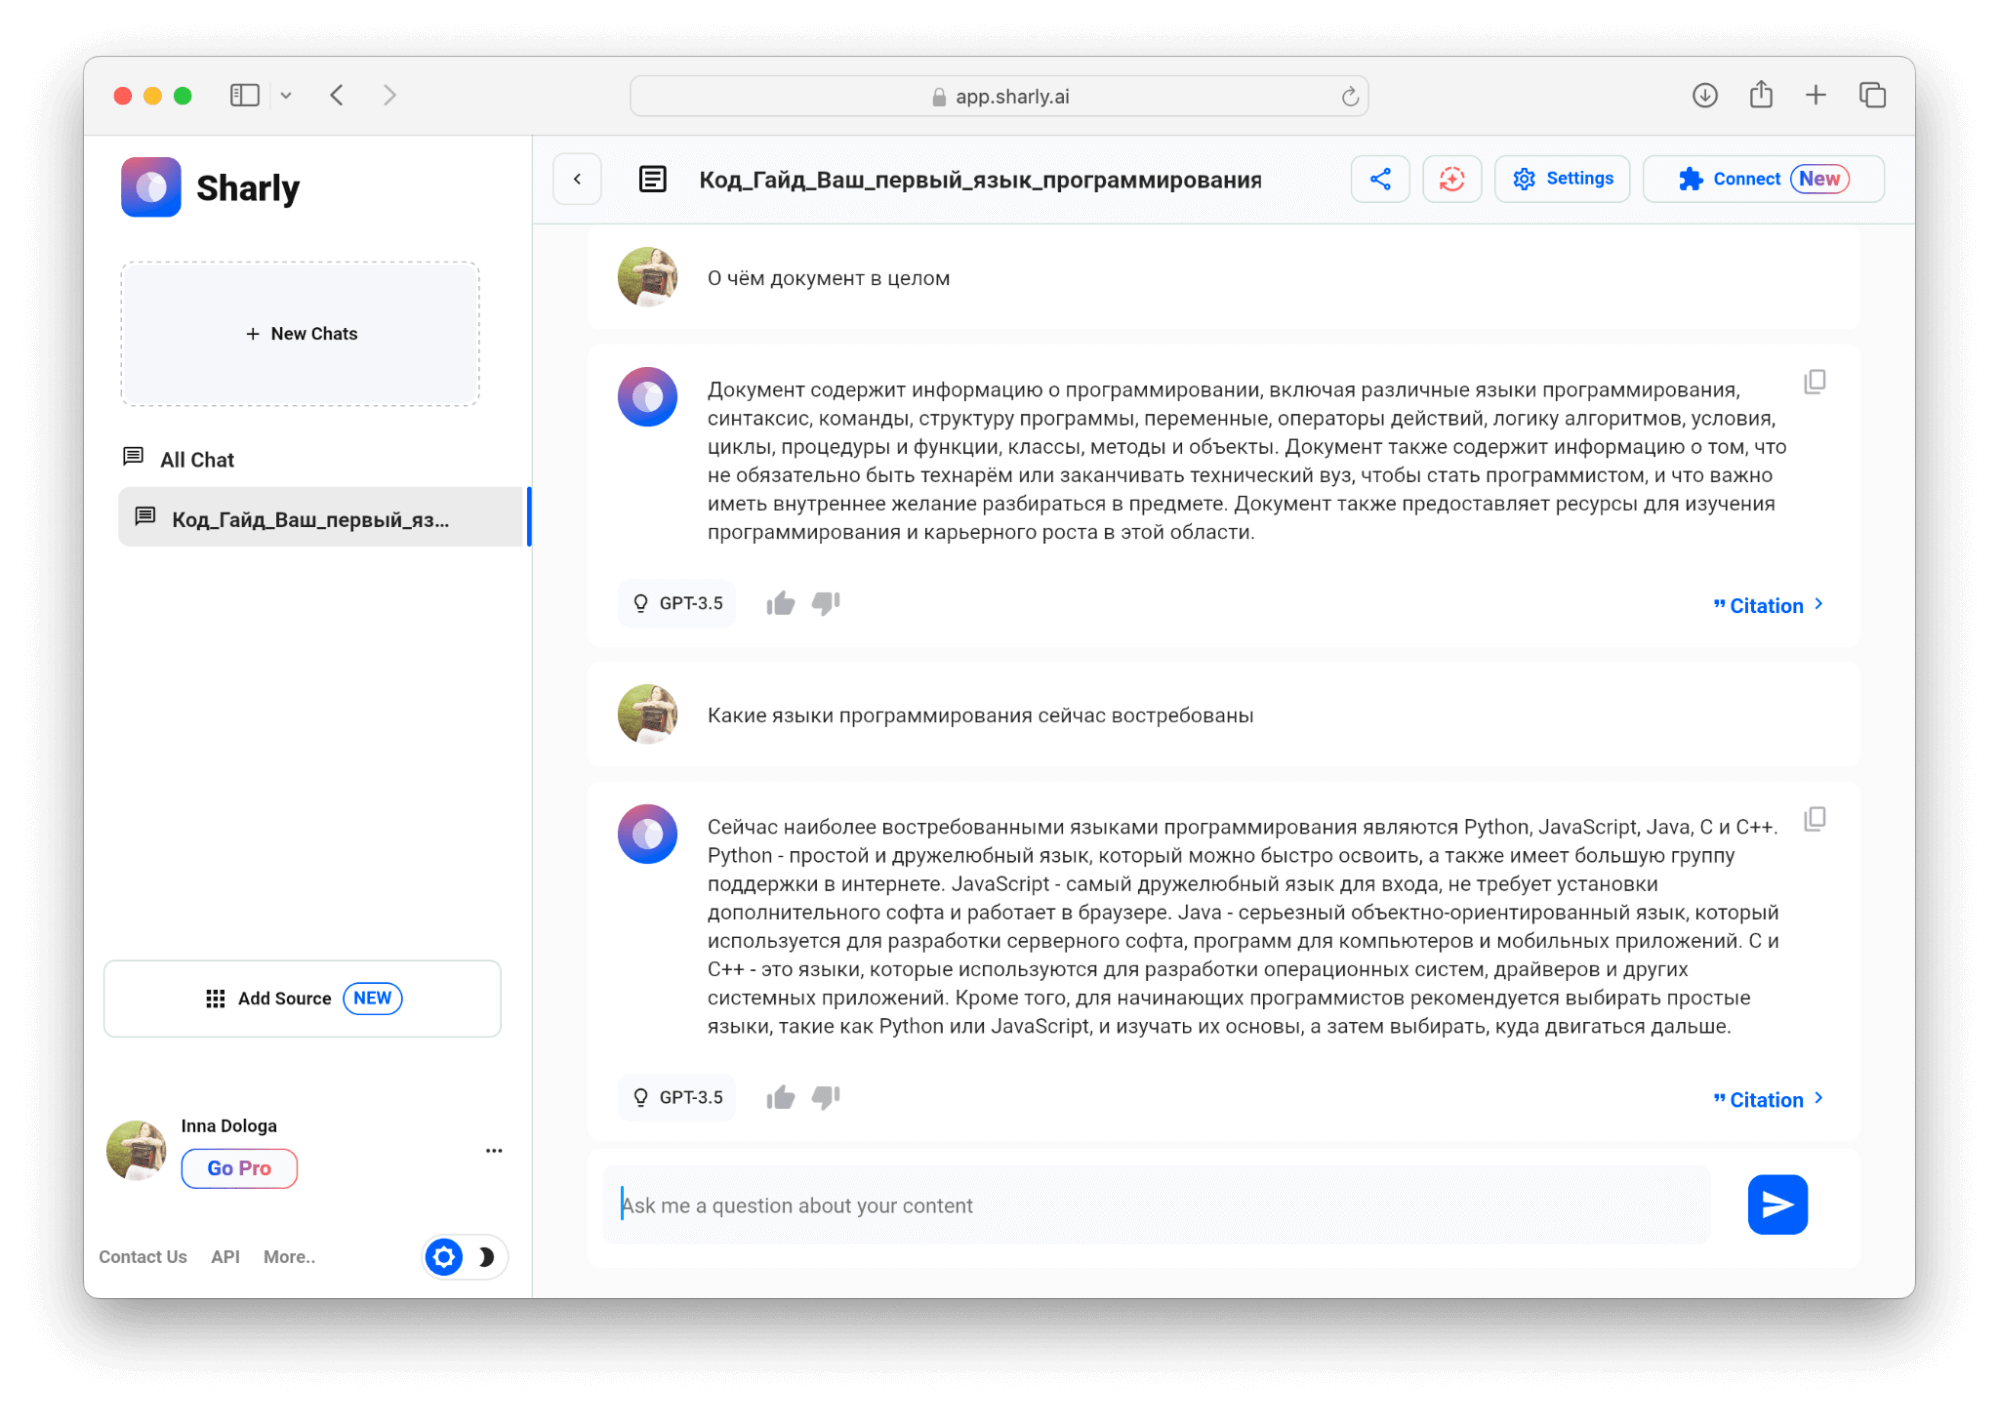
Task: Expand Citation under first answer
Action: pos(1768,605)
